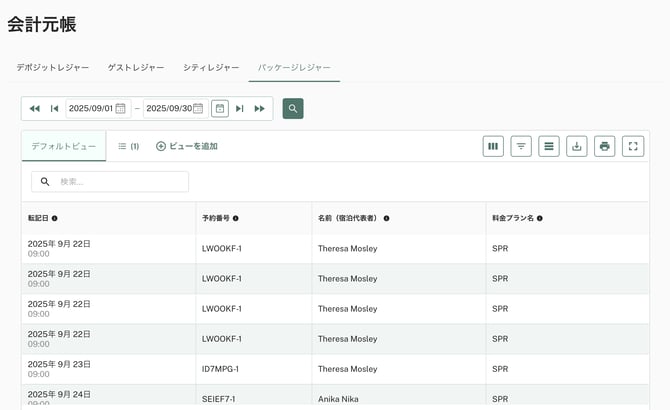Print the ledger using printer icon
This screenshot has width=670, height=410.
605,147
